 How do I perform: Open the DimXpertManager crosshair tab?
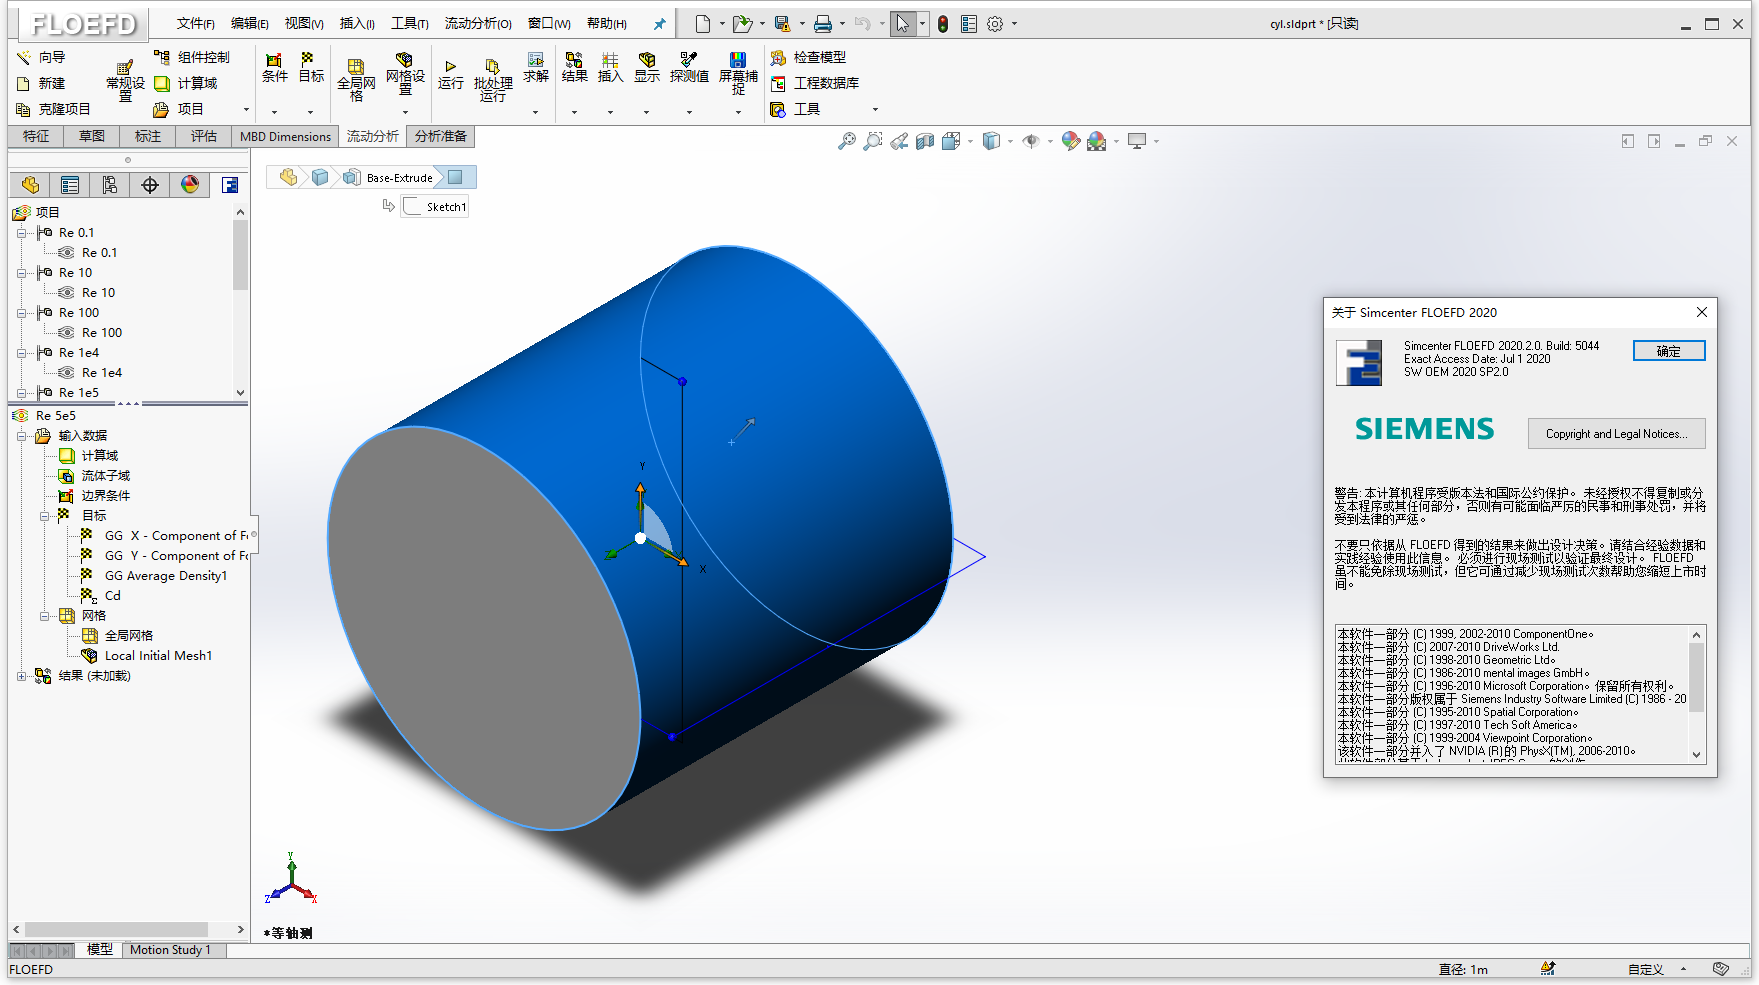coord(150,185)
